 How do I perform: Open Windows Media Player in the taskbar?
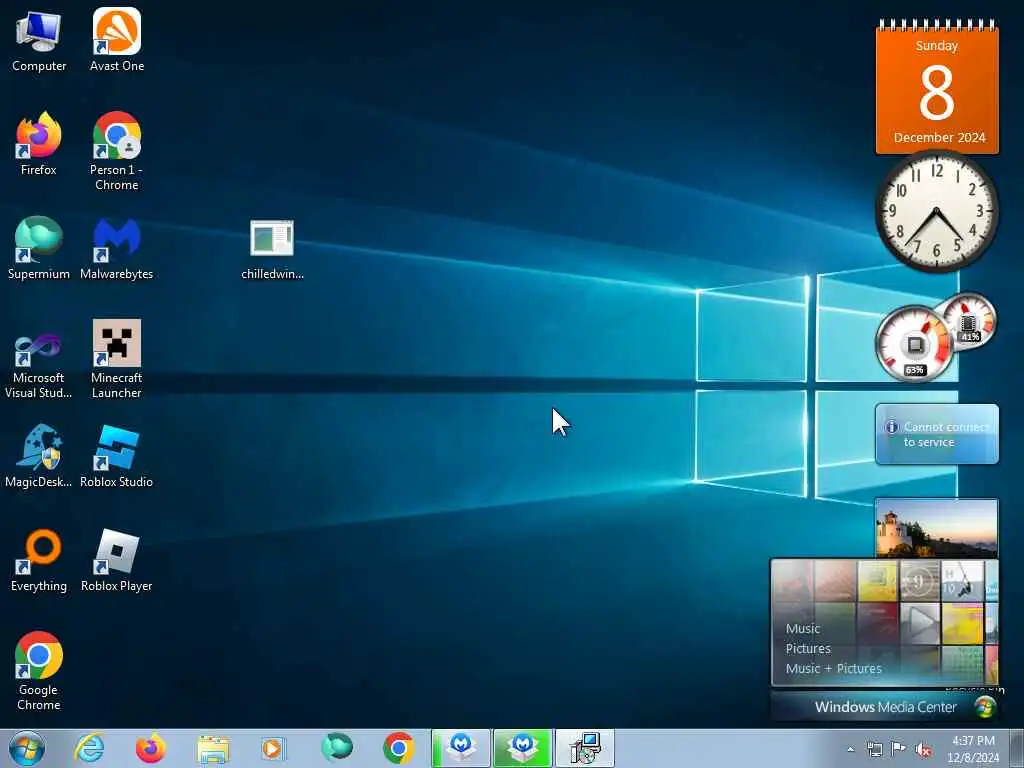pos(273,748)
